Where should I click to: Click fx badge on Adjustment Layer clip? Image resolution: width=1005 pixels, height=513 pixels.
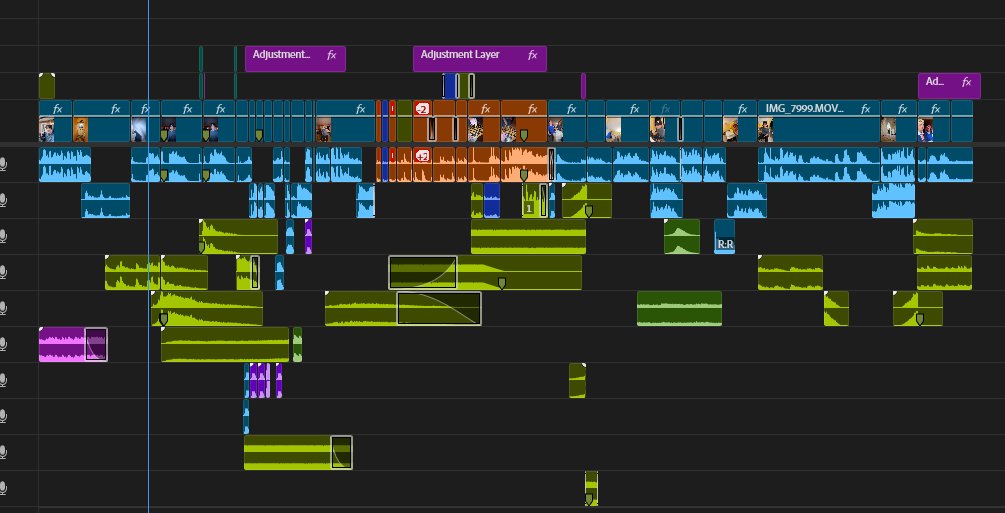[532, 55]
